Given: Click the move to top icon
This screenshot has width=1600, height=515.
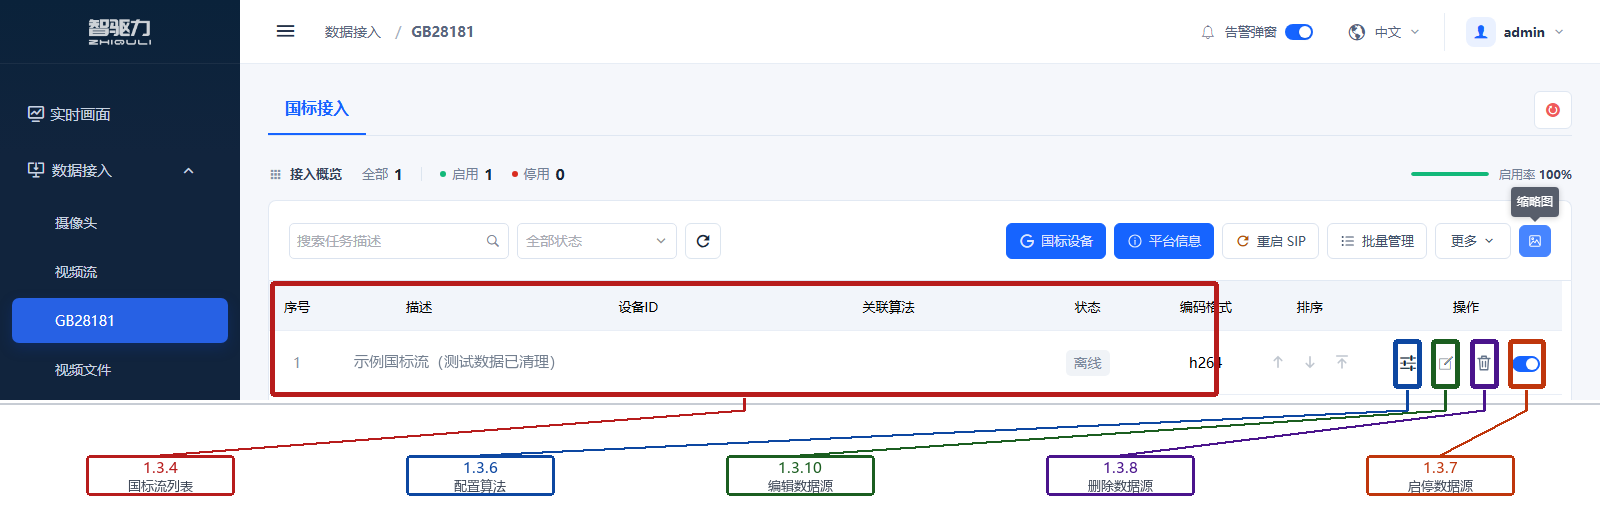Looking at the screenshot, I should (x=1342, y=362).
